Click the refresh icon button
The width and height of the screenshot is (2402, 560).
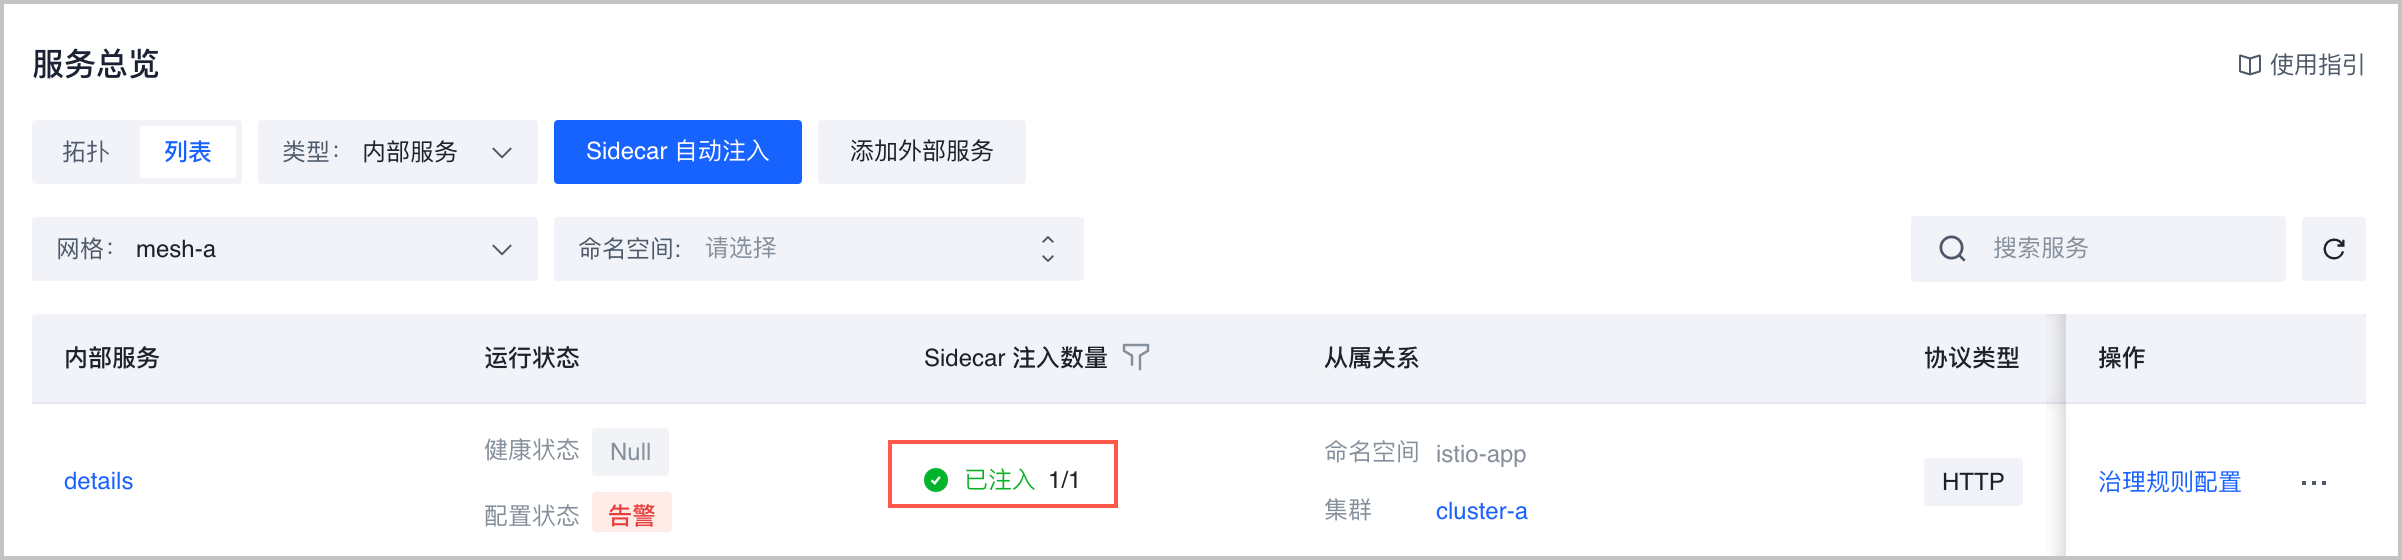(x=2333, y=249)
